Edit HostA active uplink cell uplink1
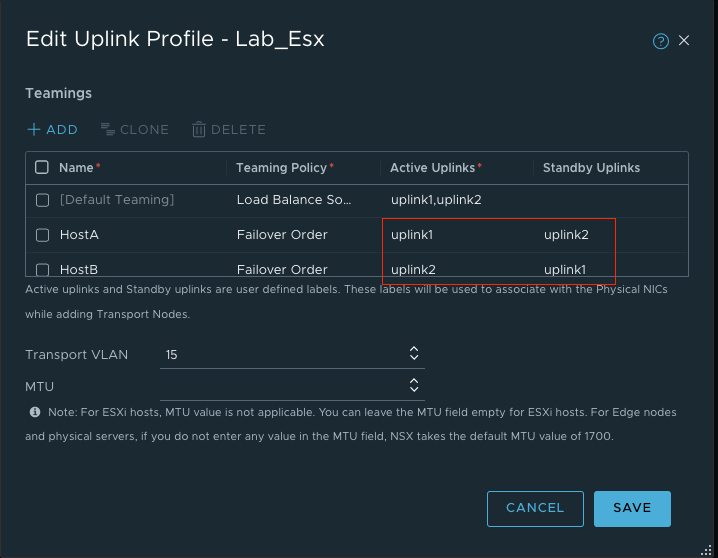This screenshot has height=558, width=718. [412, 235]
